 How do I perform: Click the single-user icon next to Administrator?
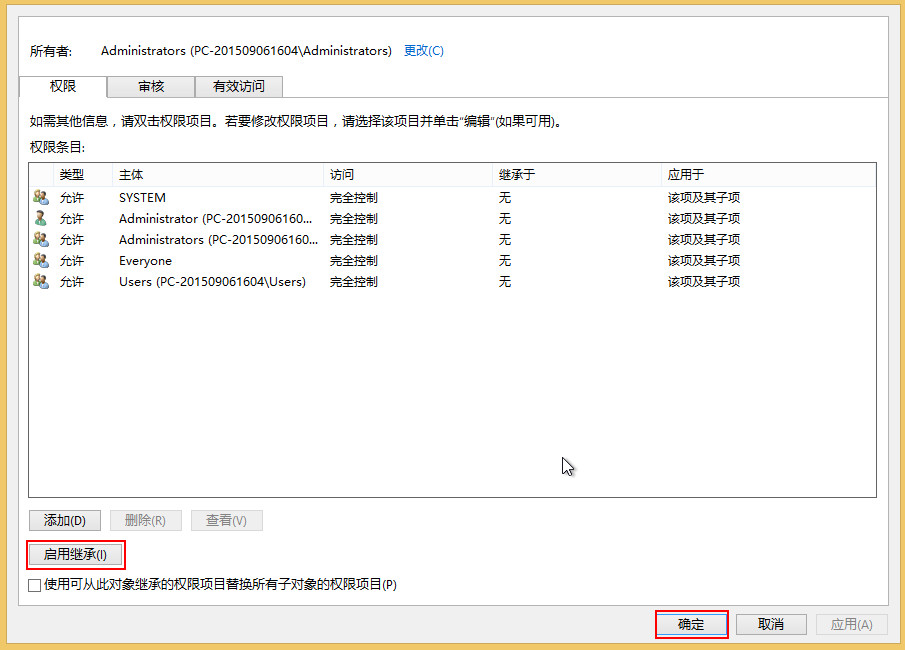[x=41, y=218]
